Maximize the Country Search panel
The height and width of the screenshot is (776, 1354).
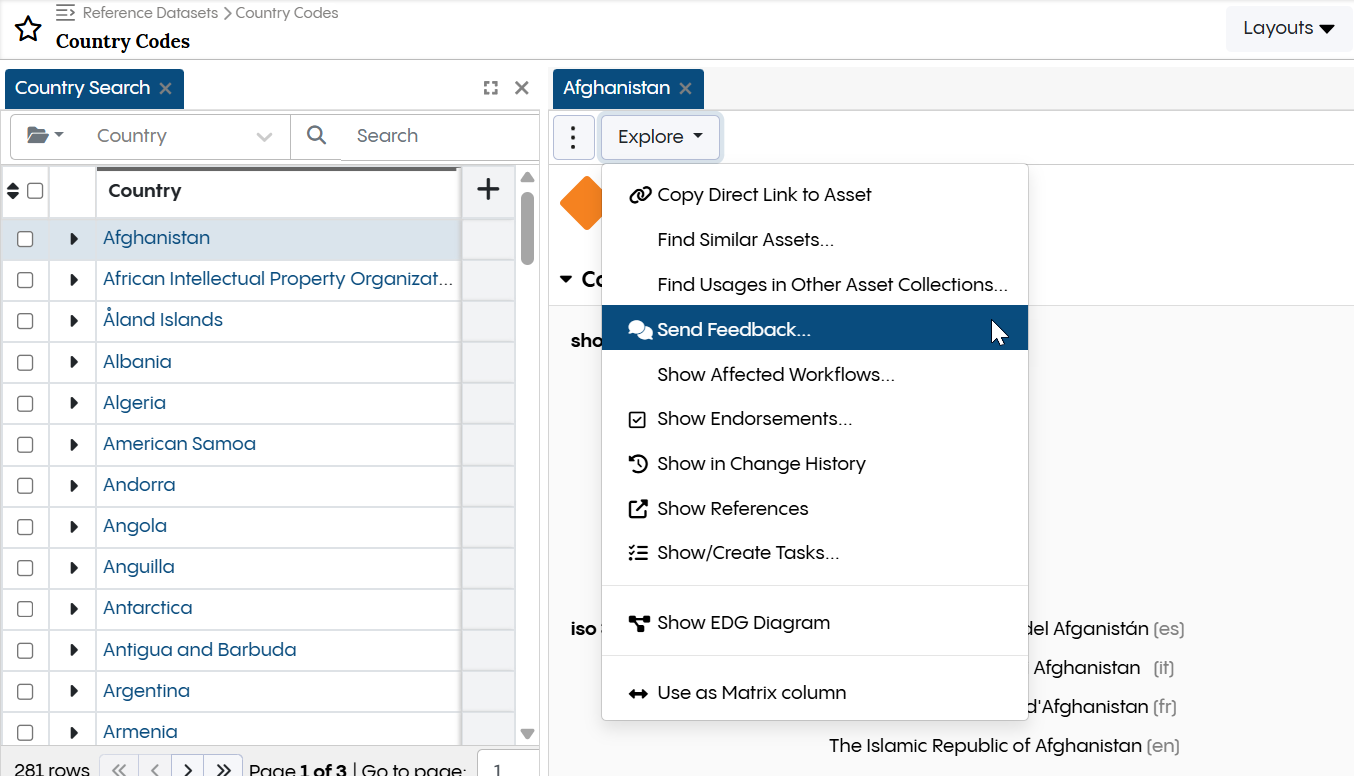pos(490,88)
